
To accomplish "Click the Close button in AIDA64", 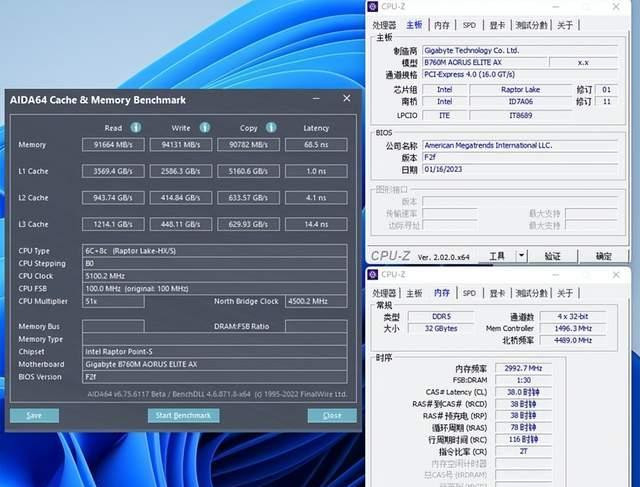I will 332,416.
